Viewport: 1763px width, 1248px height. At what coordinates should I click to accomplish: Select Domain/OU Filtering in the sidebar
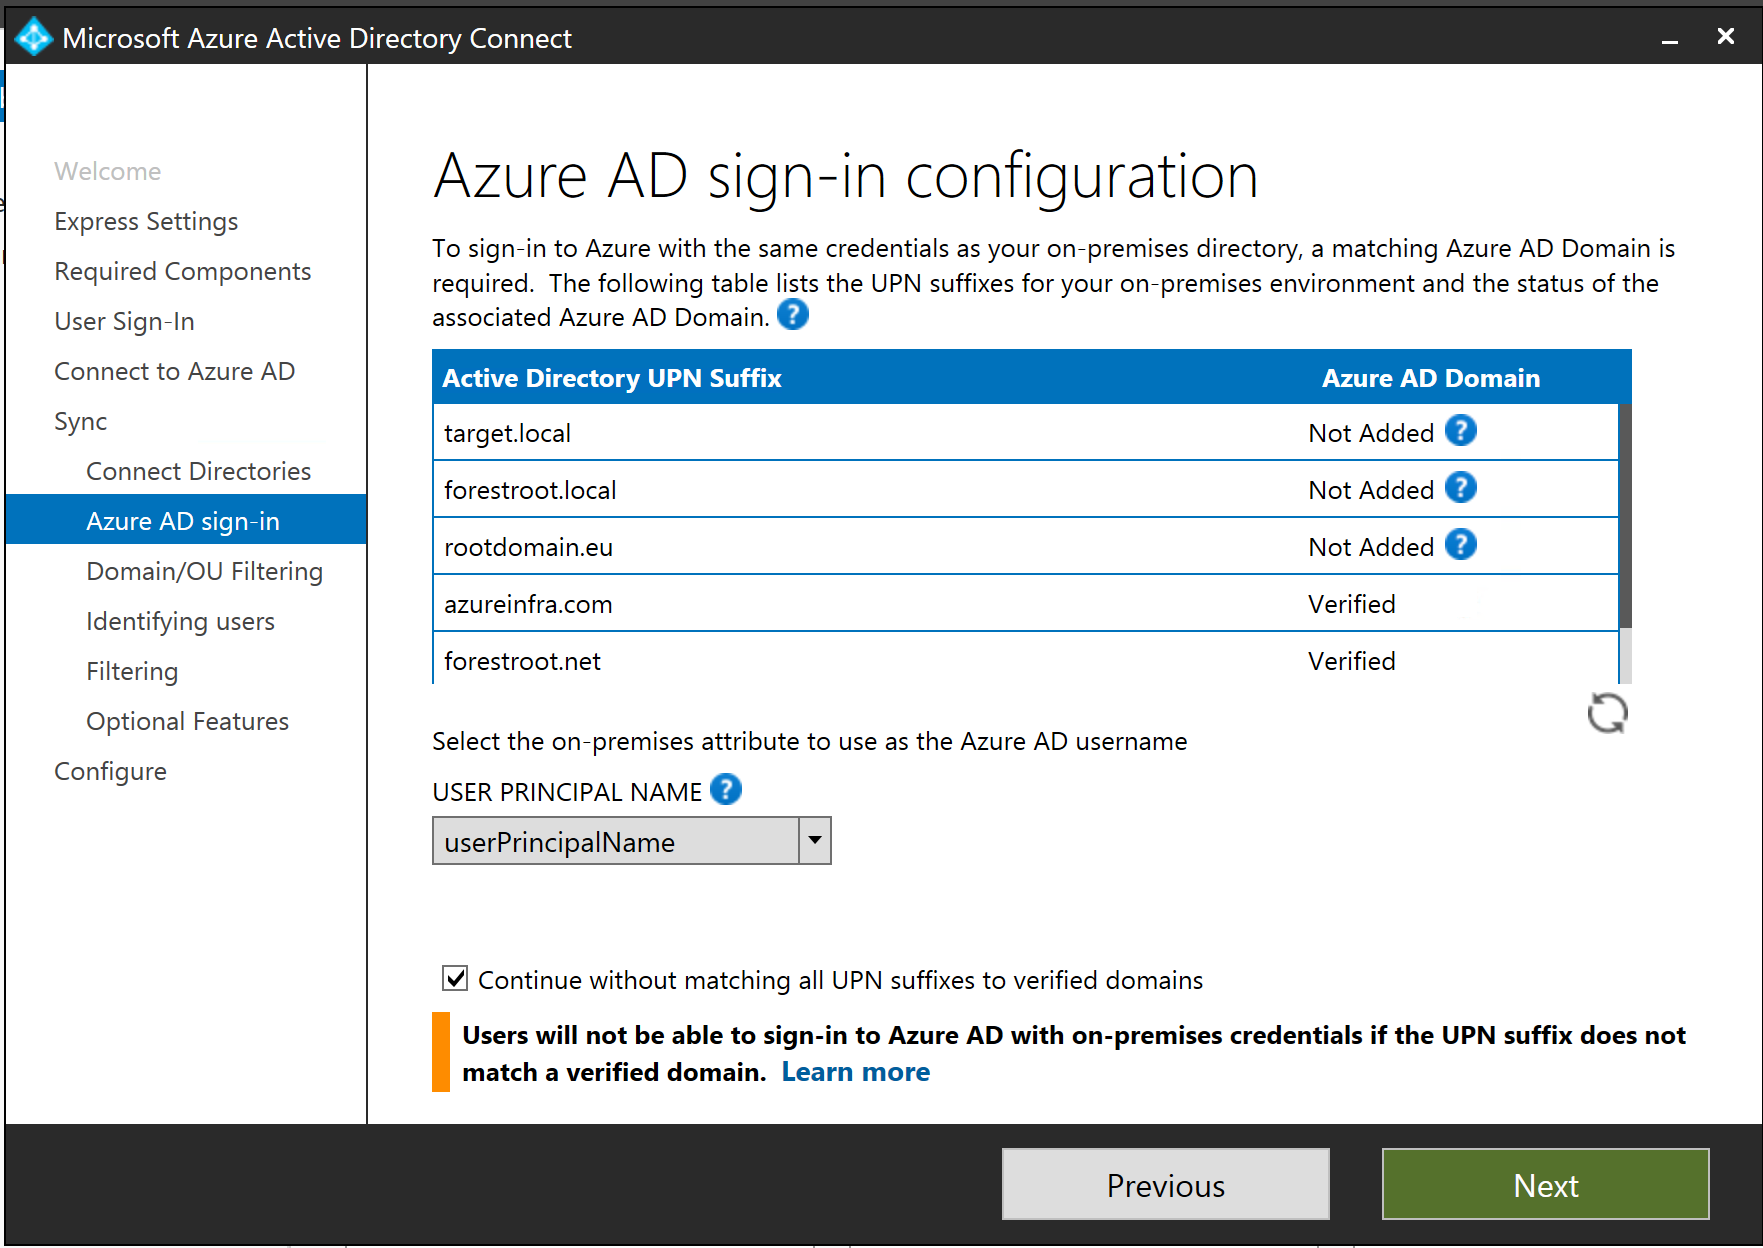click(204, 571)
